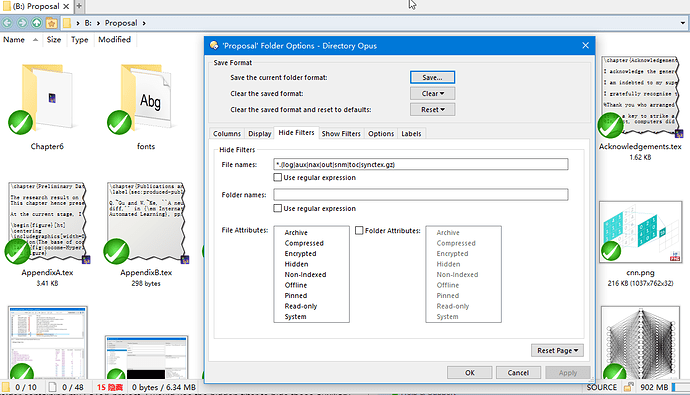Click the 902 MB free space indicator
This screenshot has width=690, height=395.
[654, 387]
